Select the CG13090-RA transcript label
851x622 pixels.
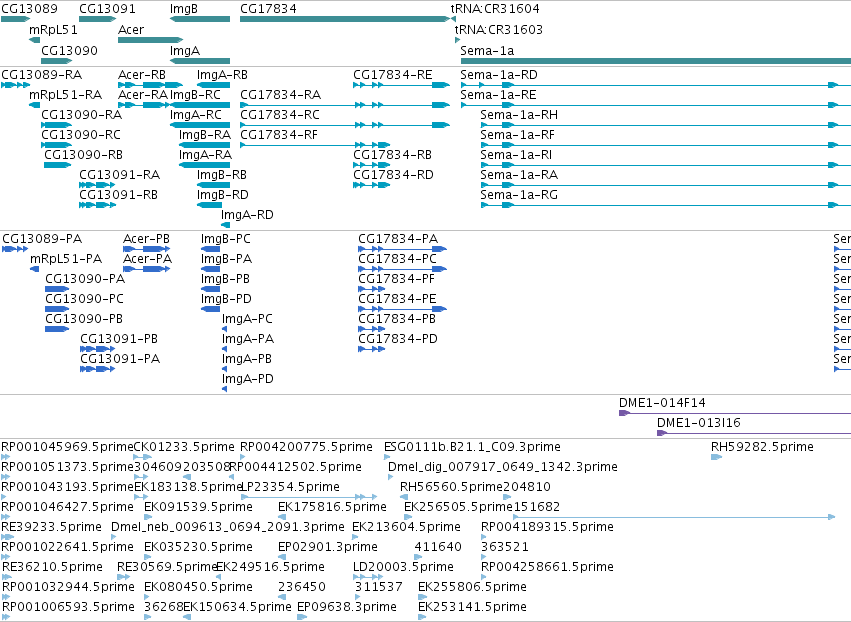pyautogui.click(x=81, y=115)
